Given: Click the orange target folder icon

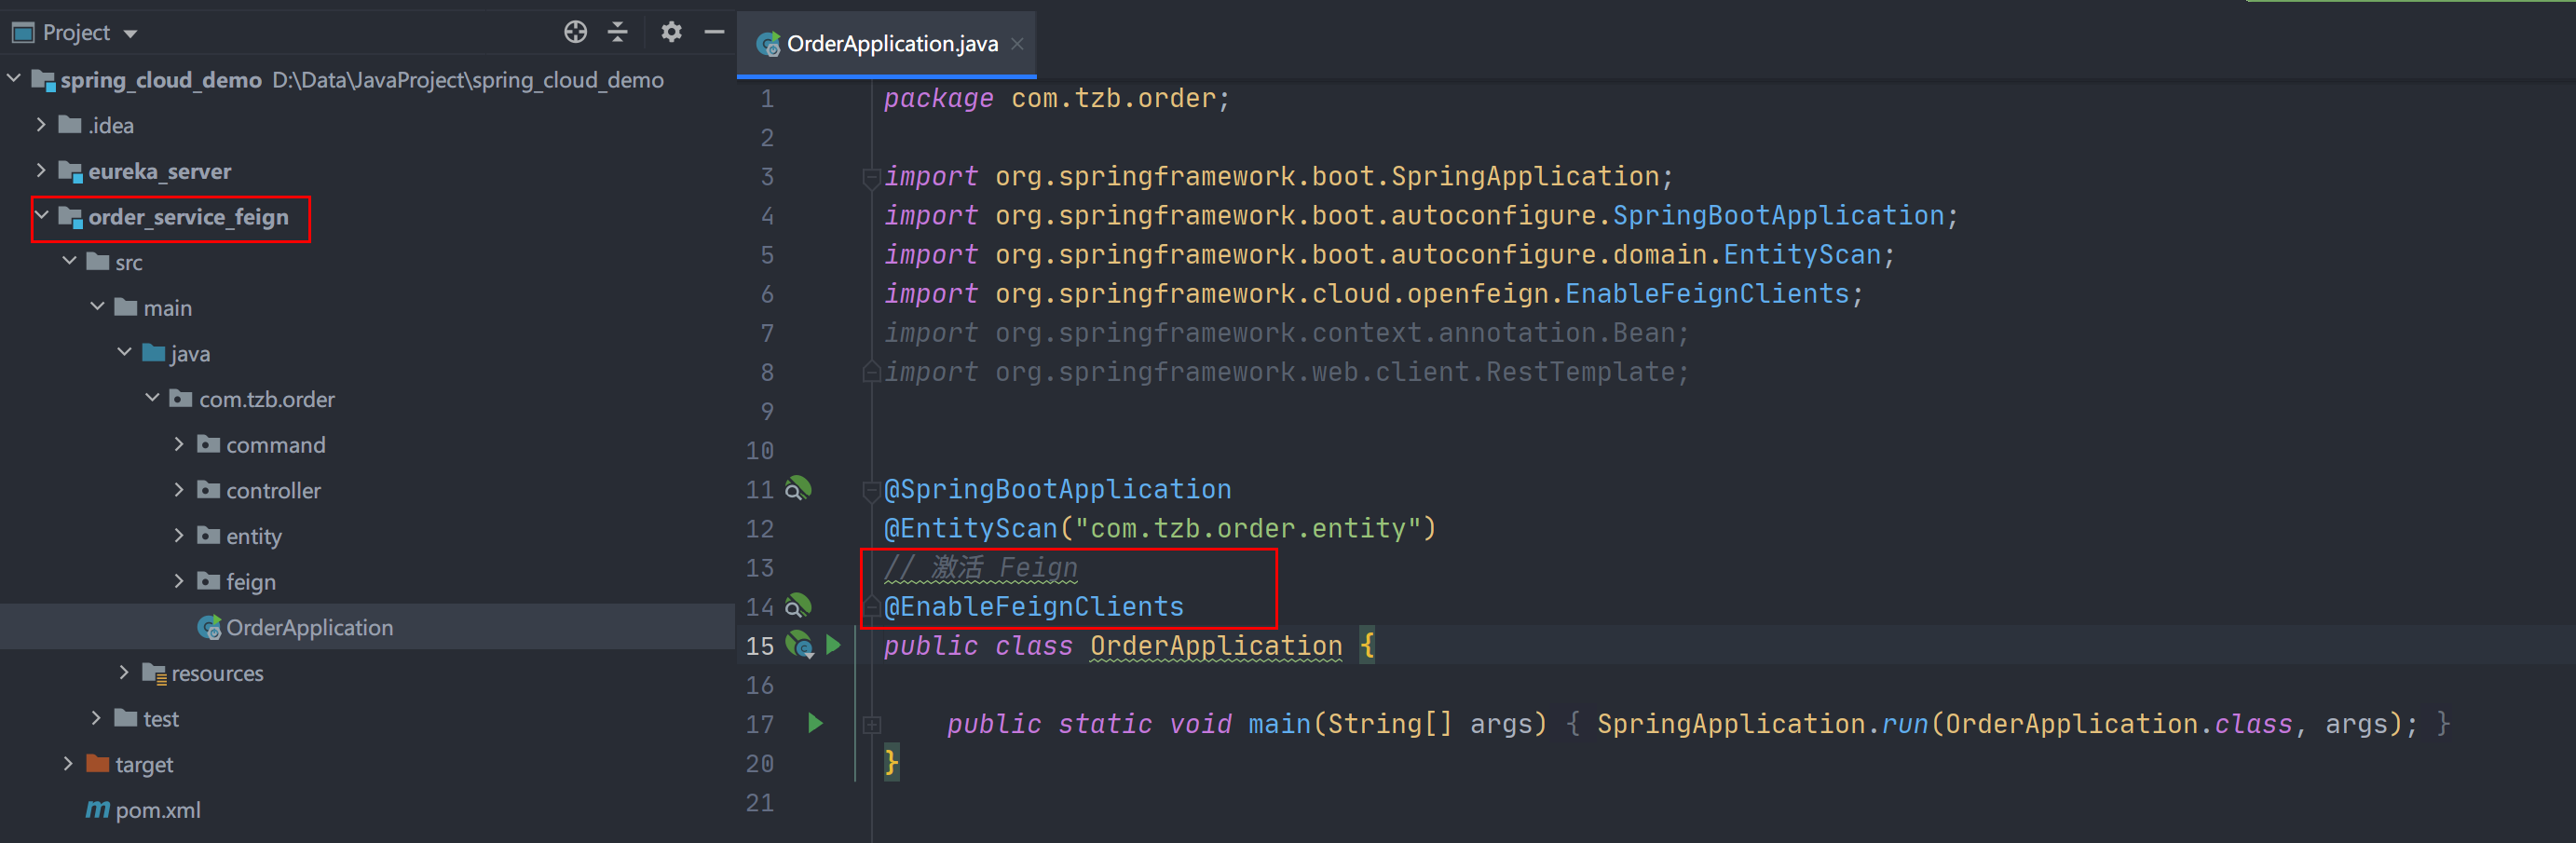Looking at the screenshot, I should coord(98,764).
